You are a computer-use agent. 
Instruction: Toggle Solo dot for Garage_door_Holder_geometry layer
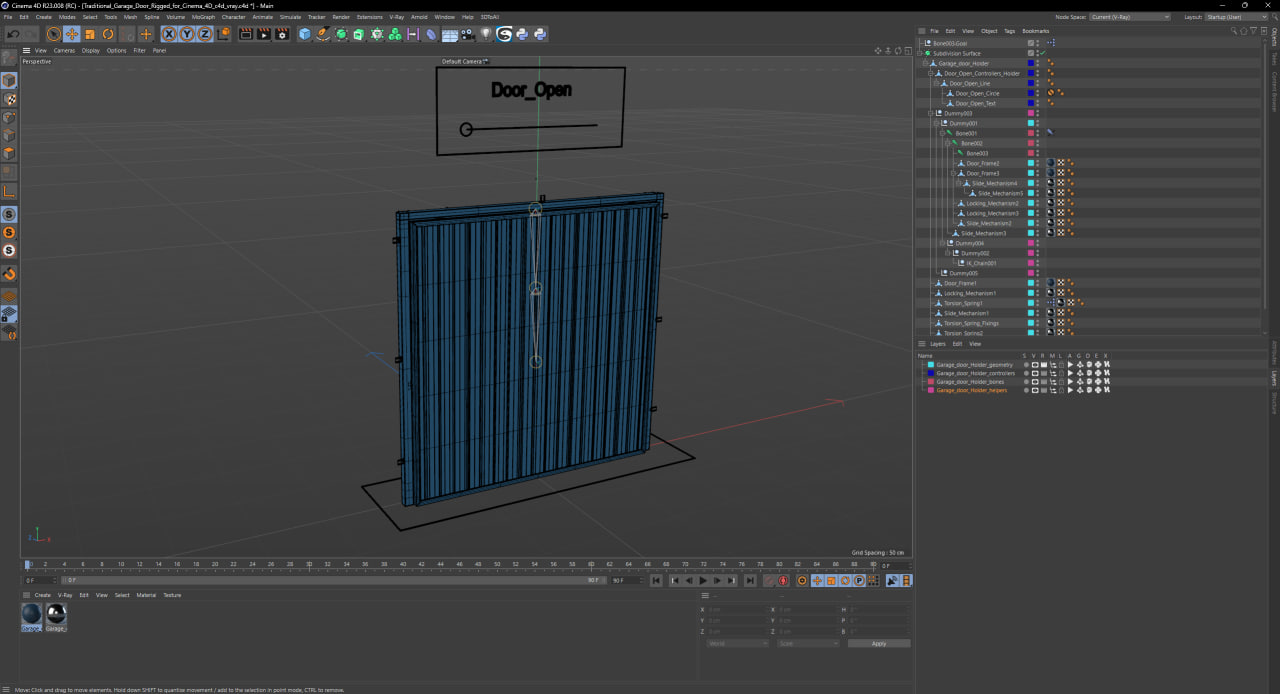(1025, 365)
